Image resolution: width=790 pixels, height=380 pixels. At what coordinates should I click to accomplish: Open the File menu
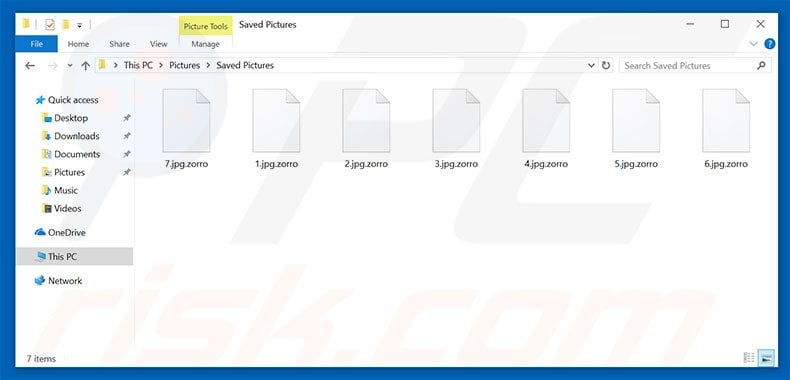click(x=36, y=44)
